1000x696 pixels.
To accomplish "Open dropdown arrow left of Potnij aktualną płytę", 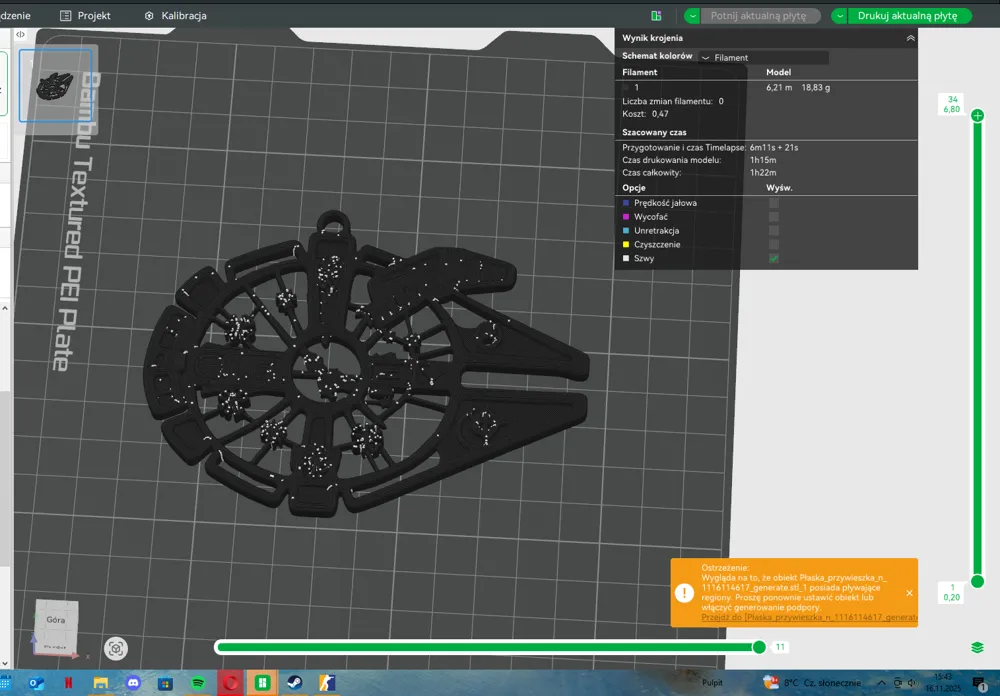I will [x=692, y=15].
